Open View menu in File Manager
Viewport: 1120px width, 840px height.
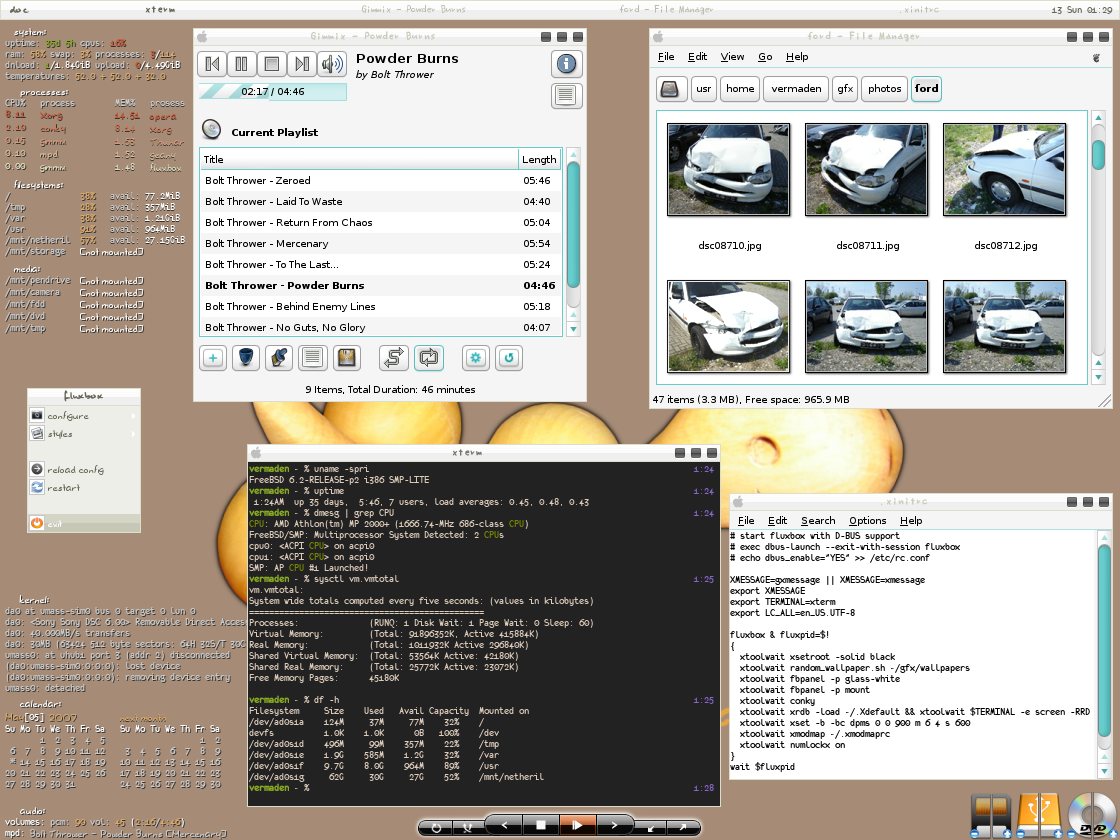coord(732,56)
